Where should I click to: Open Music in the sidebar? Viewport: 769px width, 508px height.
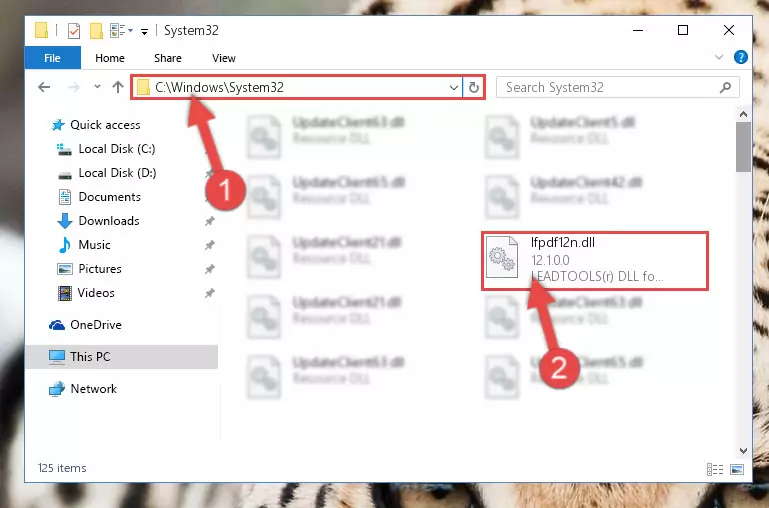point(85,245)
